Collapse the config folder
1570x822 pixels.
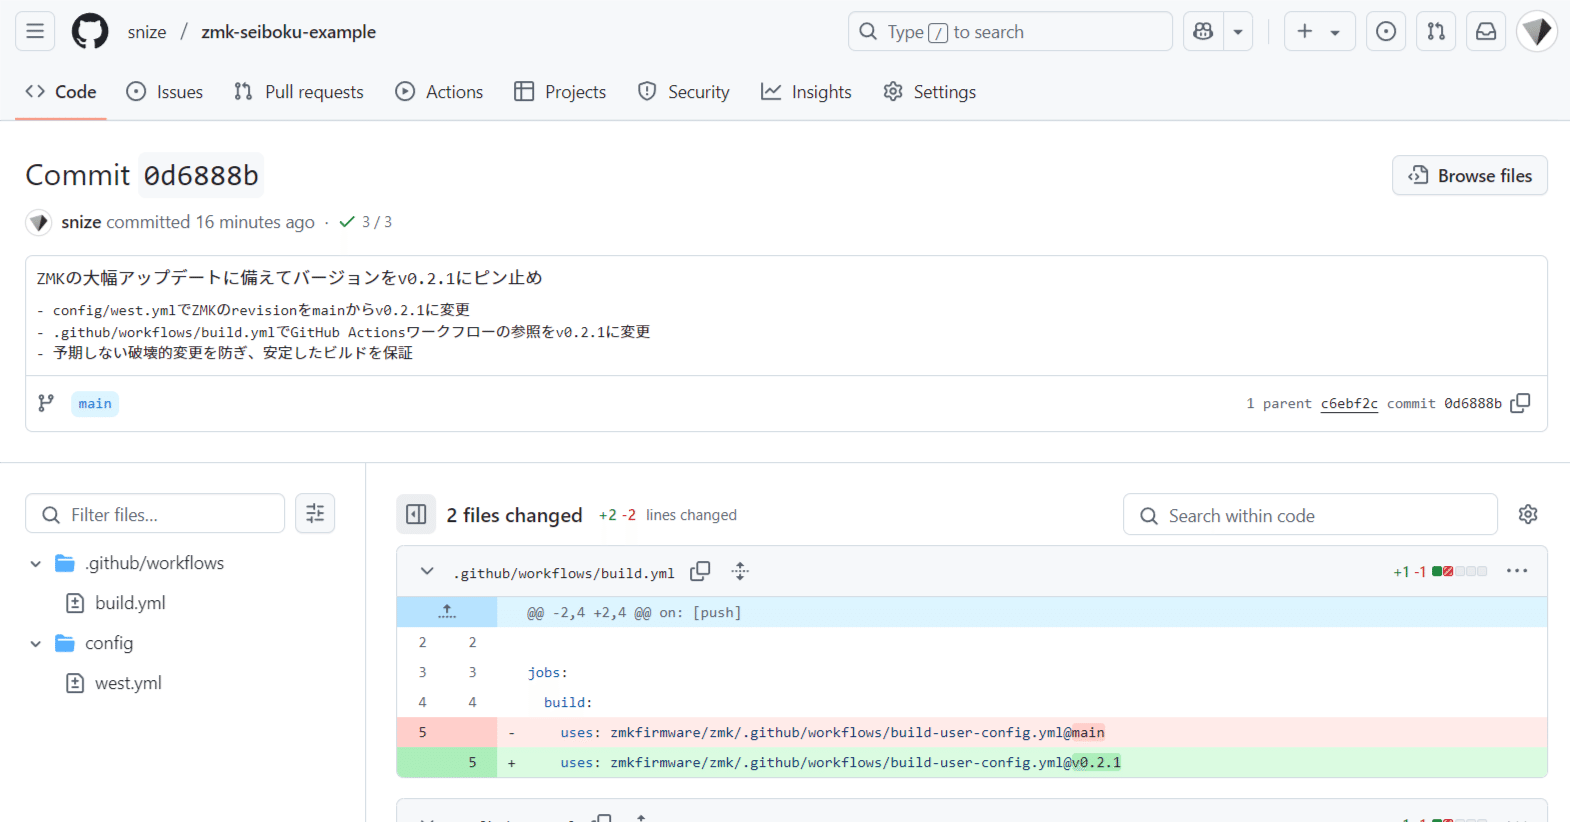(36, 644)
